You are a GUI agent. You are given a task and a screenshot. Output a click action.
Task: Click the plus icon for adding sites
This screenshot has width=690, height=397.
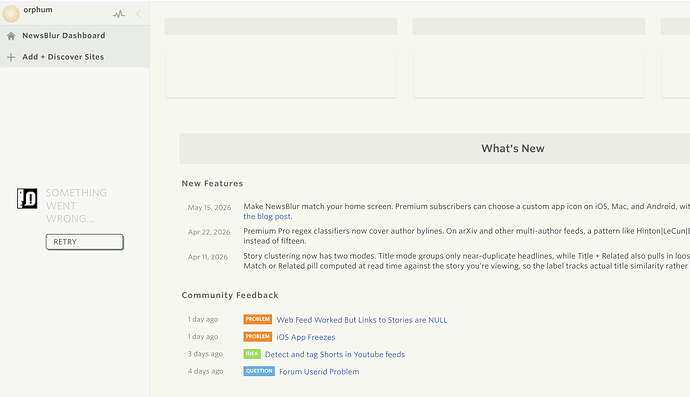(x=11, y=57)
